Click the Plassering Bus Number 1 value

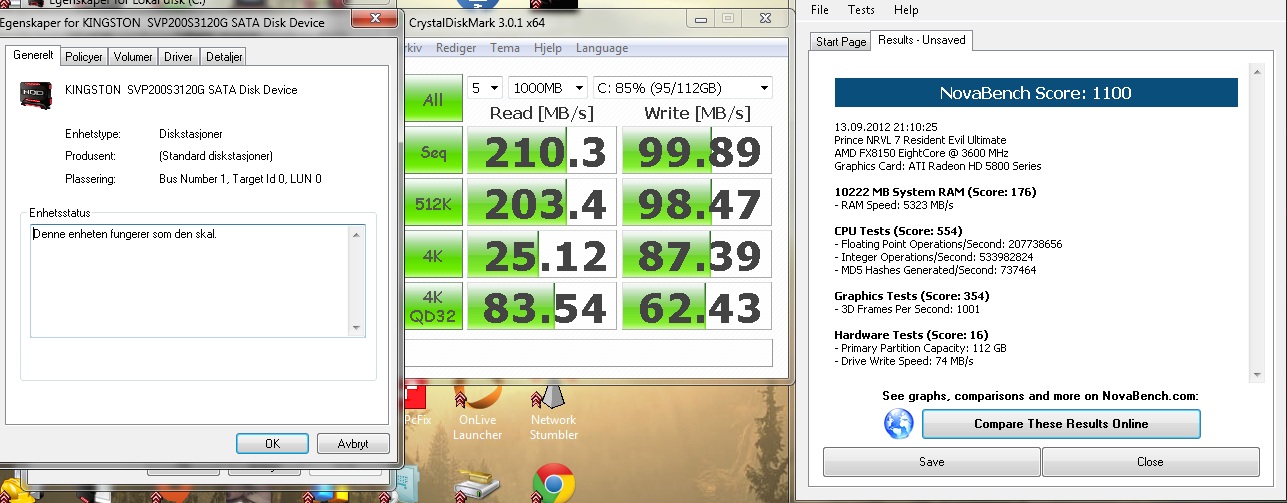240,179
